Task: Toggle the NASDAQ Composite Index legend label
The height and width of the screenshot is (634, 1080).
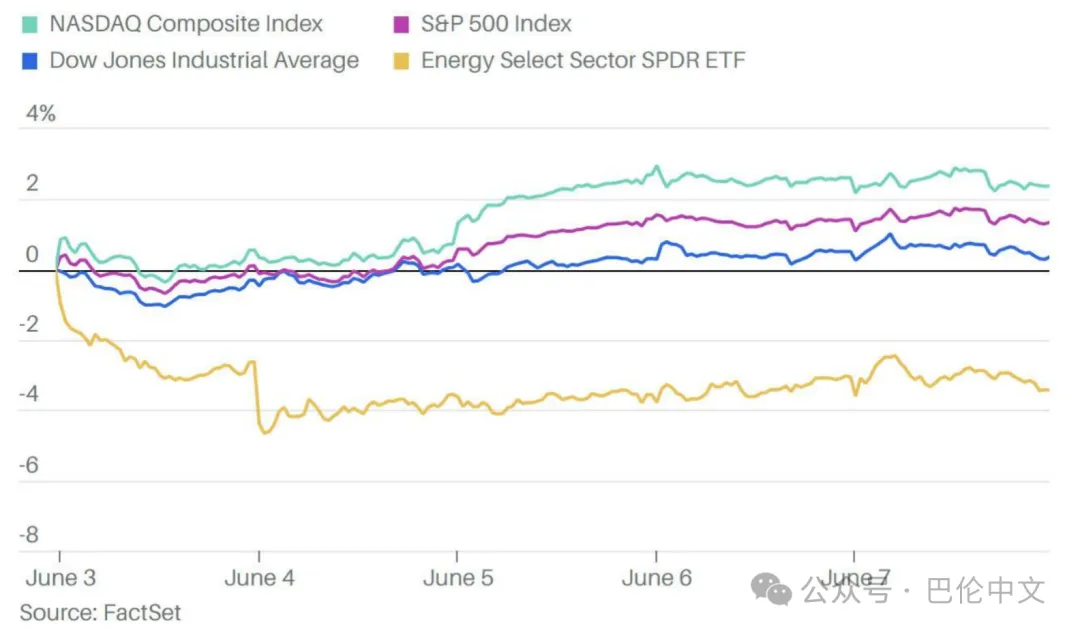Action: coord(186,24)
